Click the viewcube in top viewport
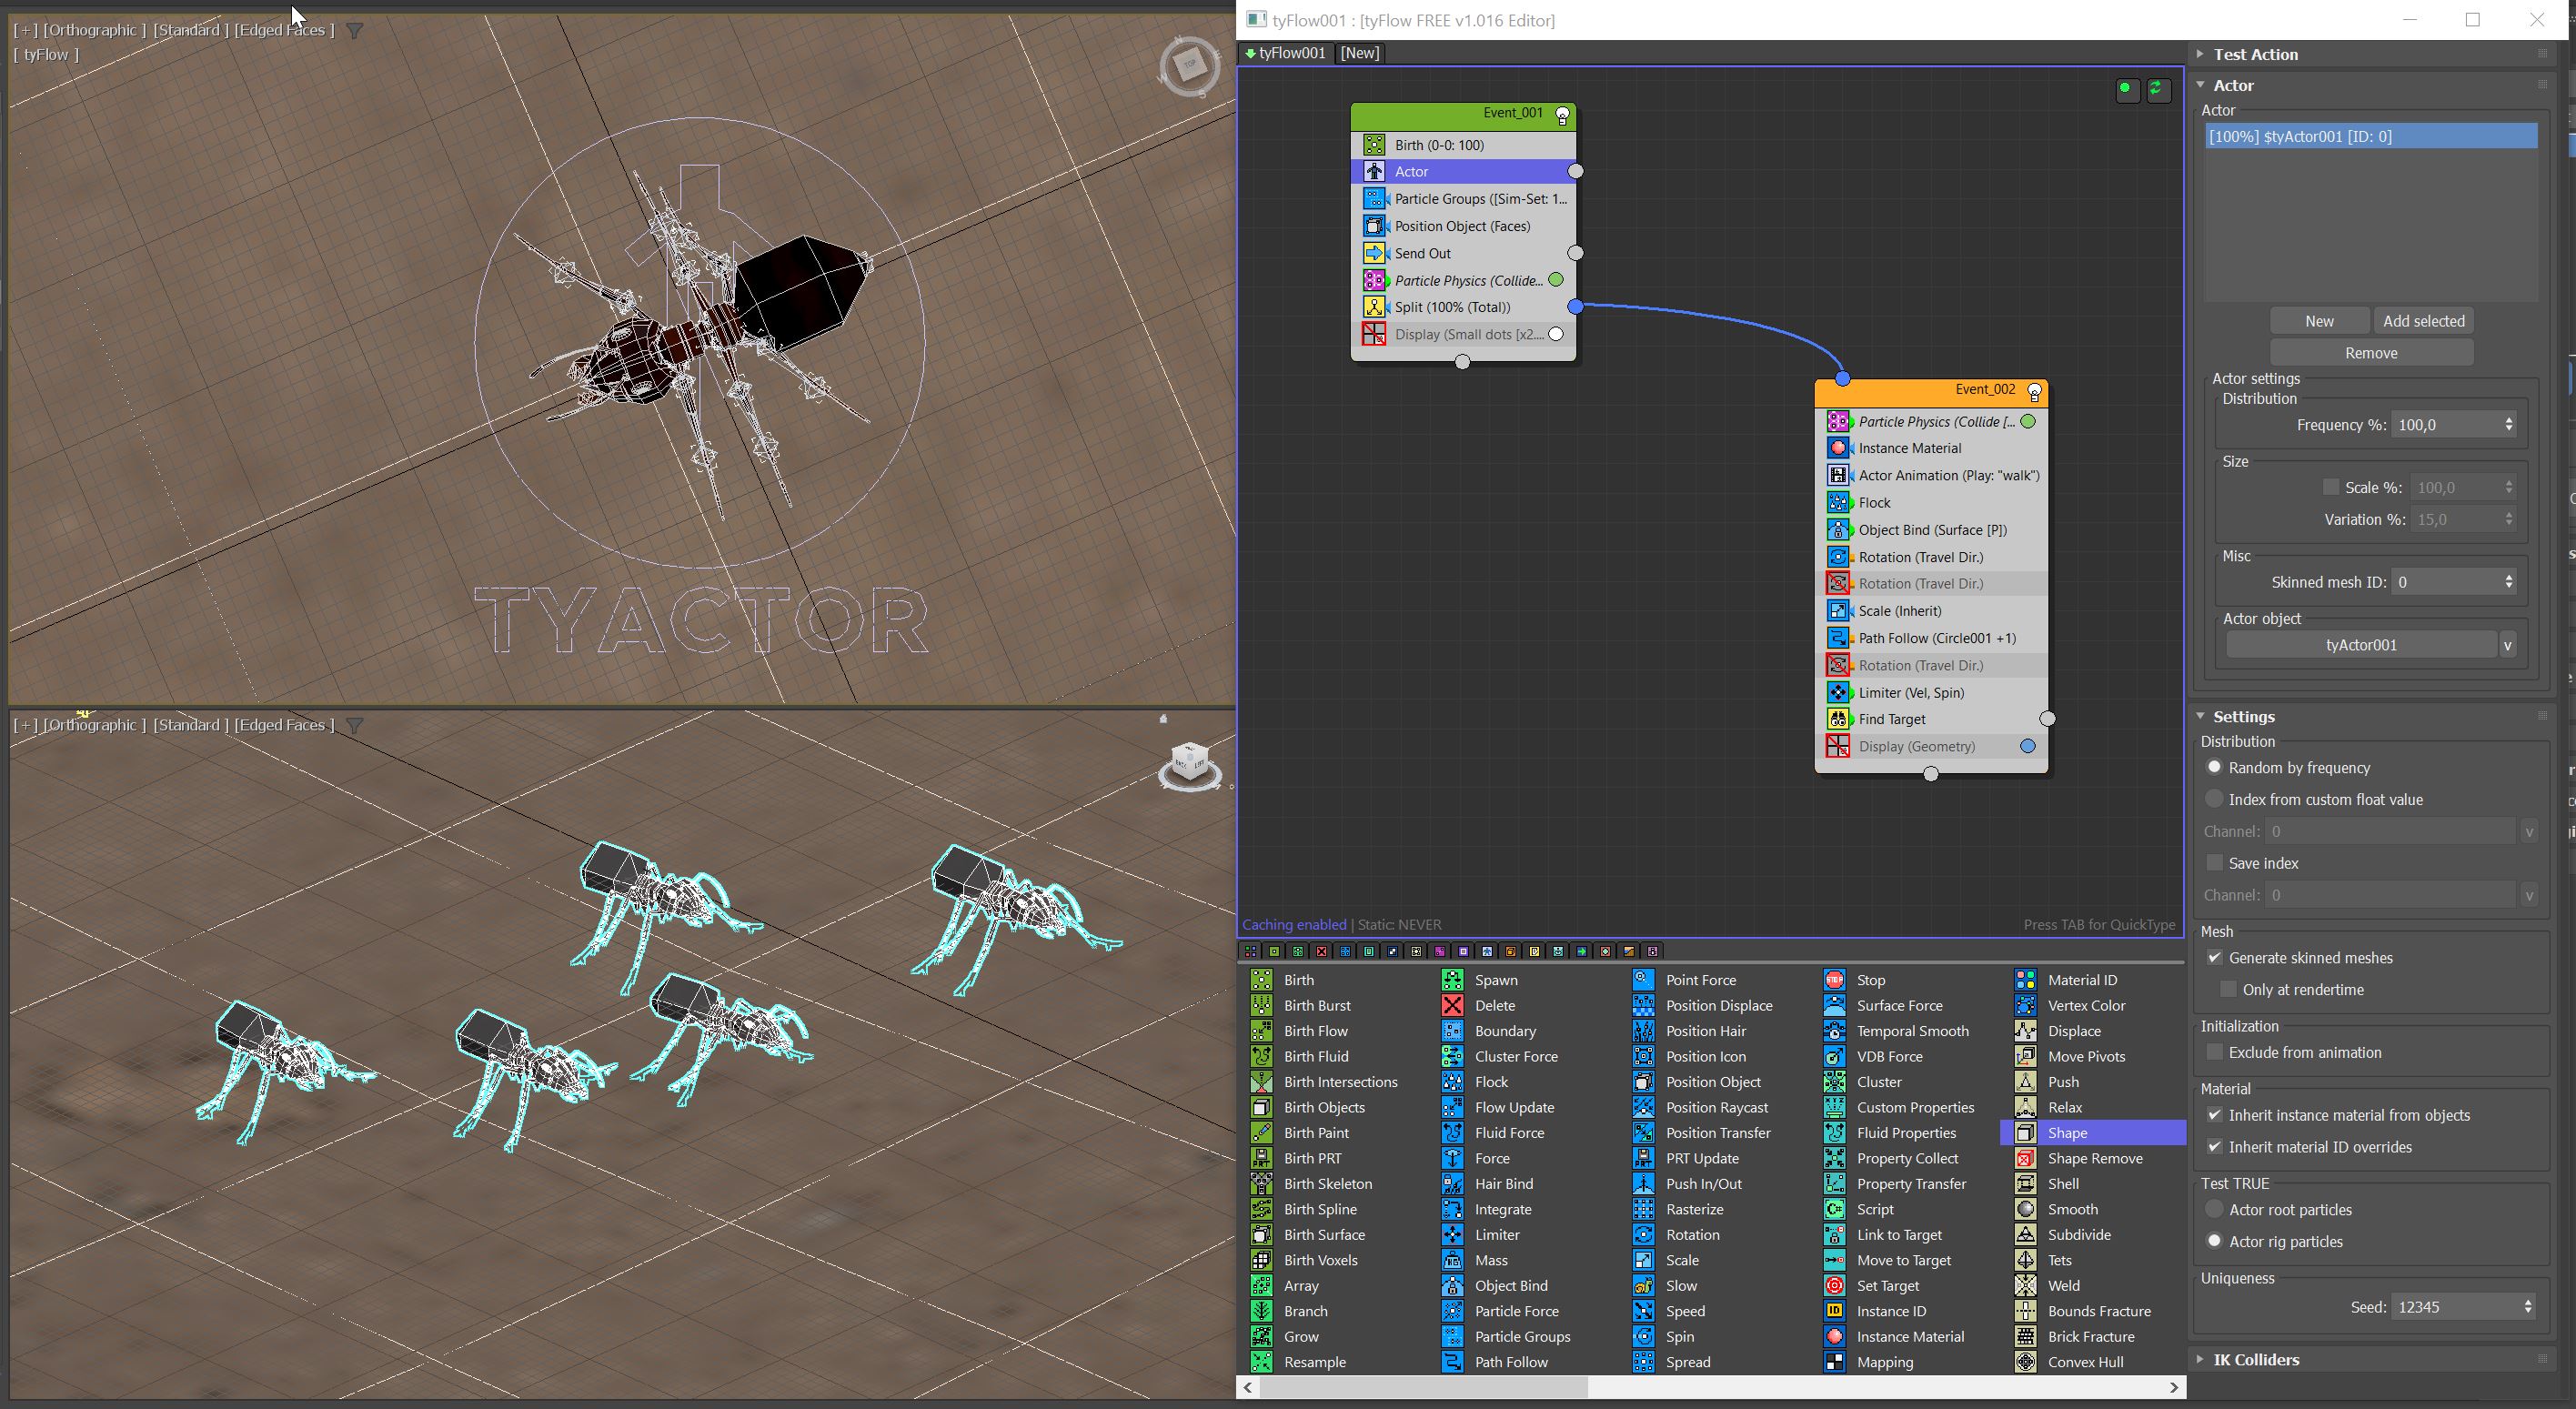 [x=1189, y=65]
